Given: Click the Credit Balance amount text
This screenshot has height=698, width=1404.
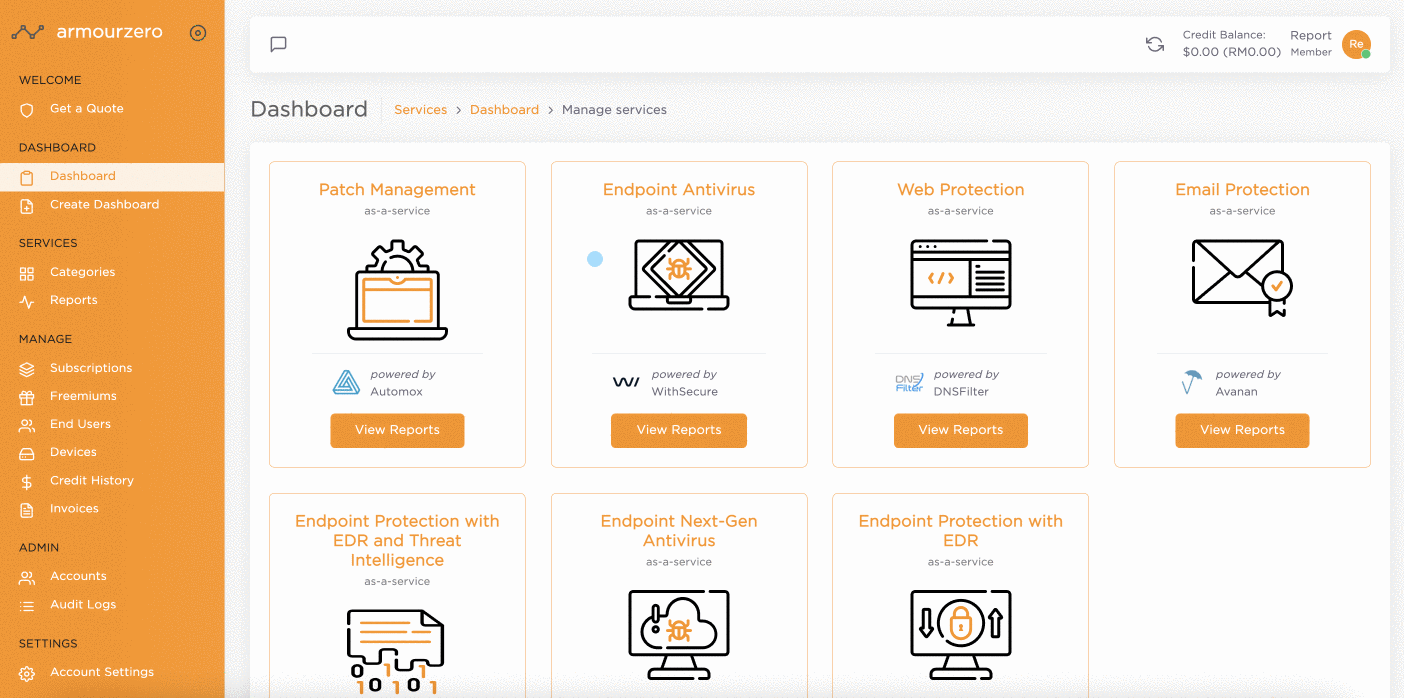Looking at the screenshot, I should [1232, 52].
